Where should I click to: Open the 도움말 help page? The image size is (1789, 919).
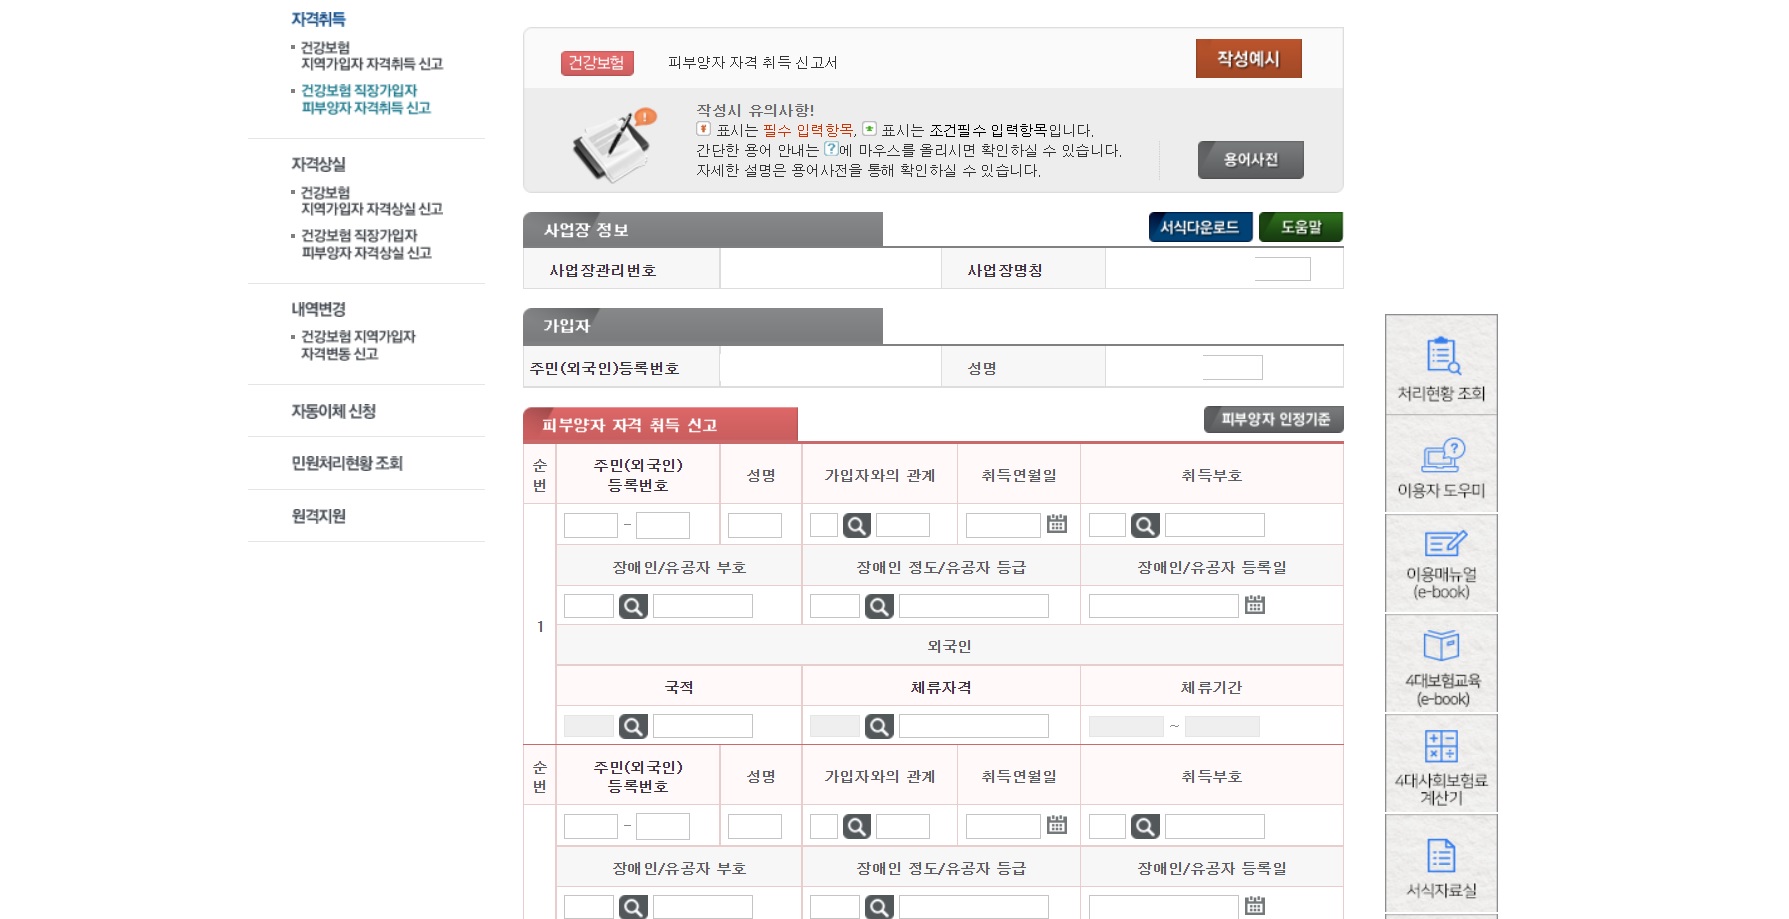[x=1301, y=227]
